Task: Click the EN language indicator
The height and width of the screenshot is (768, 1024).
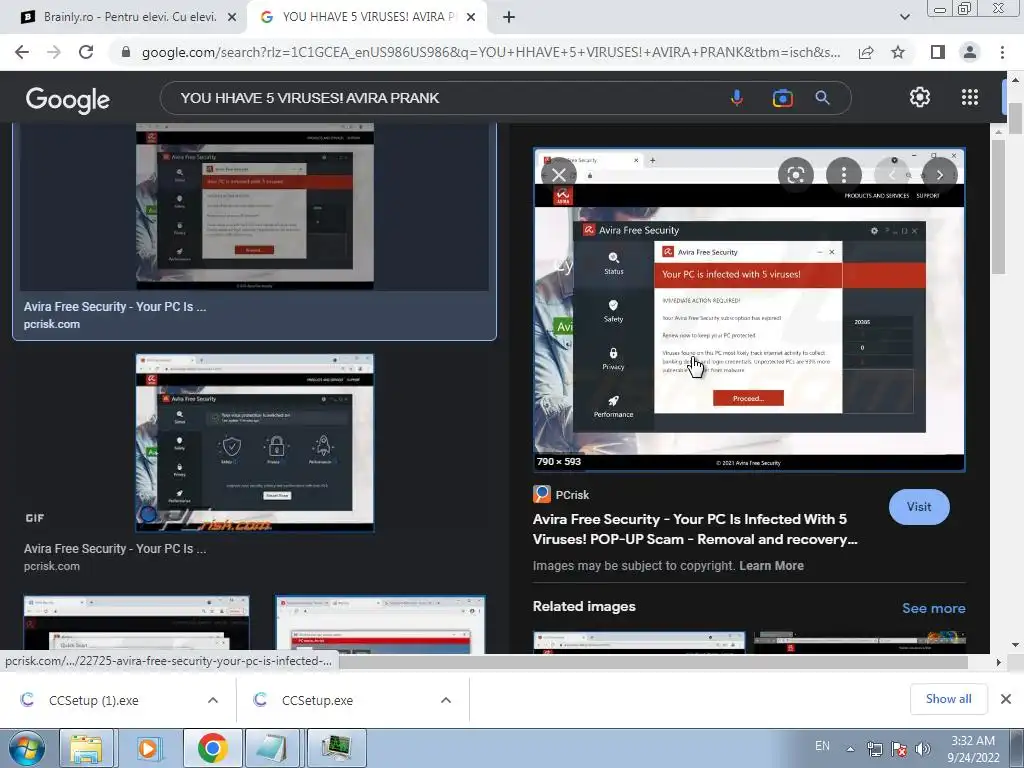Action: click(x=822, y=746)
